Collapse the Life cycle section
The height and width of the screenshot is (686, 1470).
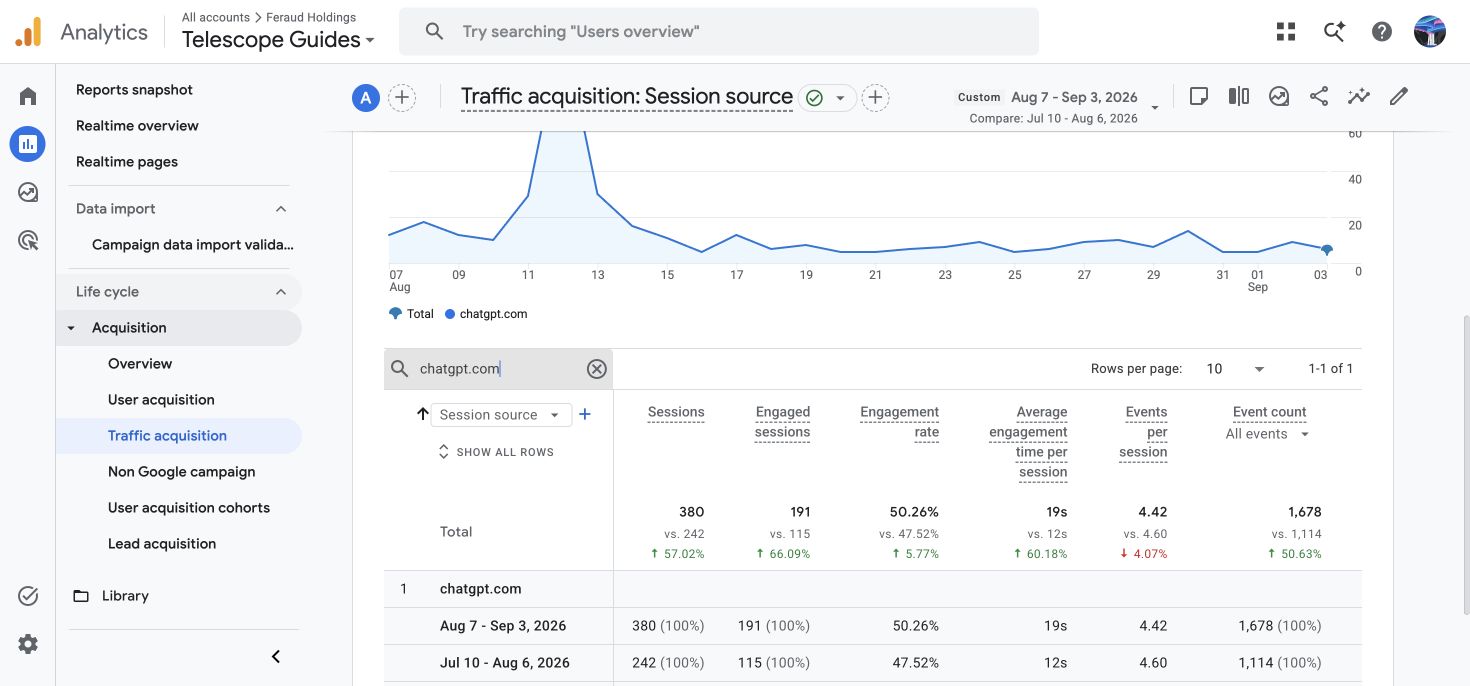click(x=281, y=292)
